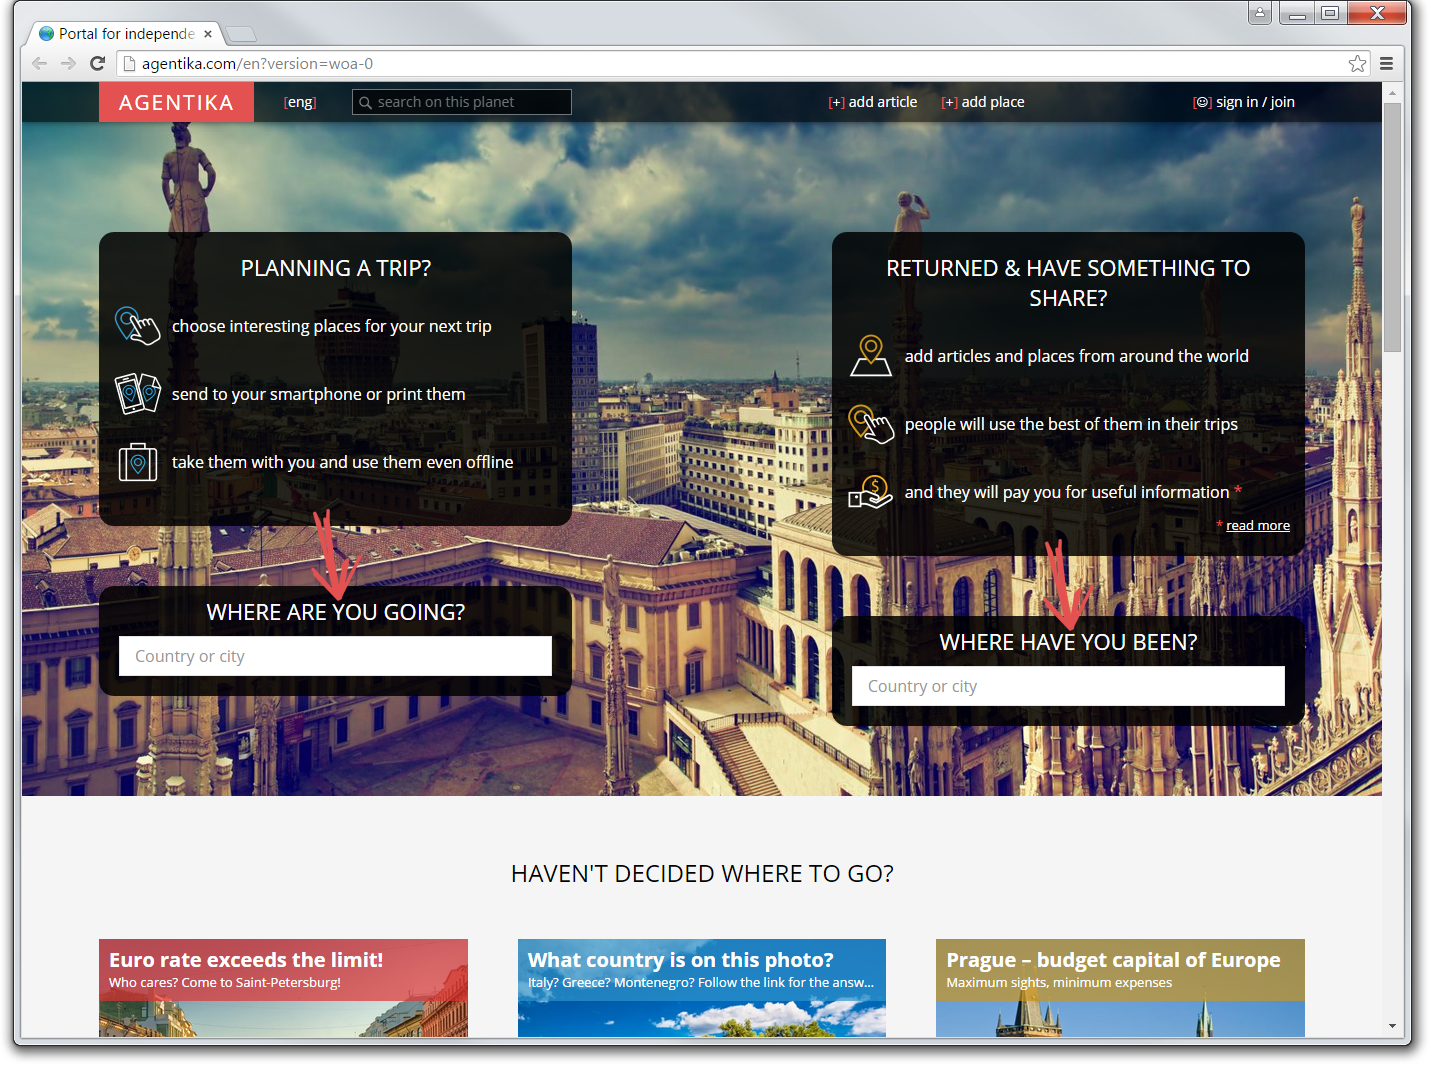1430x1065 pixels.
Task: Click 'RETURNED & HAVE SOMETHING TO SHARE?' heading
Action: click(1068, 283)
